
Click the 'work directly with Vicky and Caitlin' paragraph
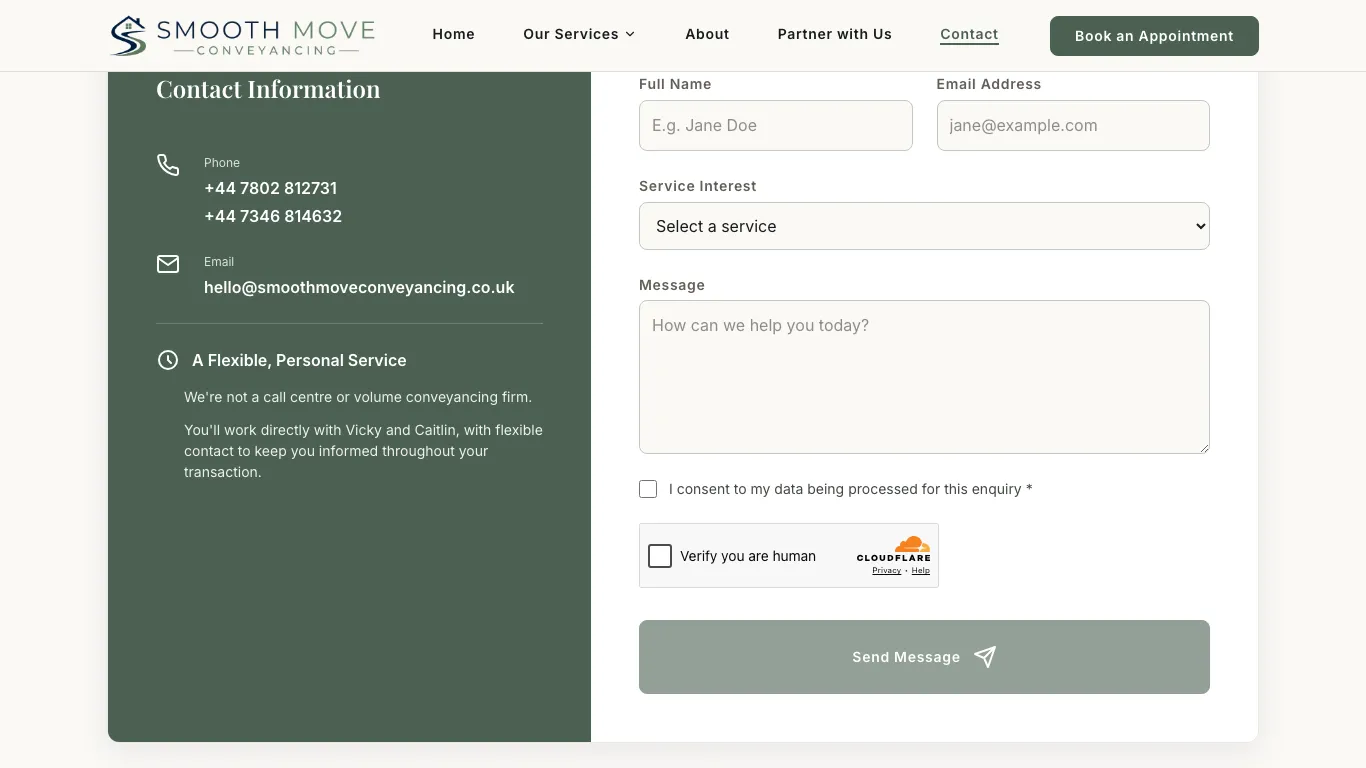(363, 451)
